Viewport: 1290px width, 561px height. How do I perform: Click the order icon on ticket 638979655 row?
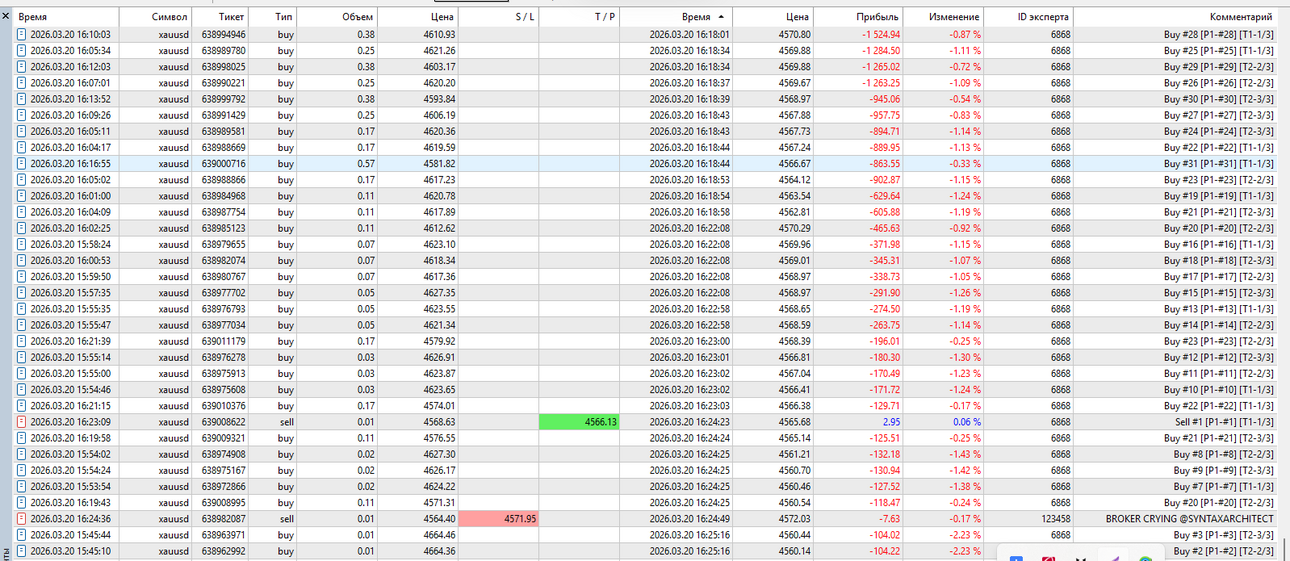point(22,244)
